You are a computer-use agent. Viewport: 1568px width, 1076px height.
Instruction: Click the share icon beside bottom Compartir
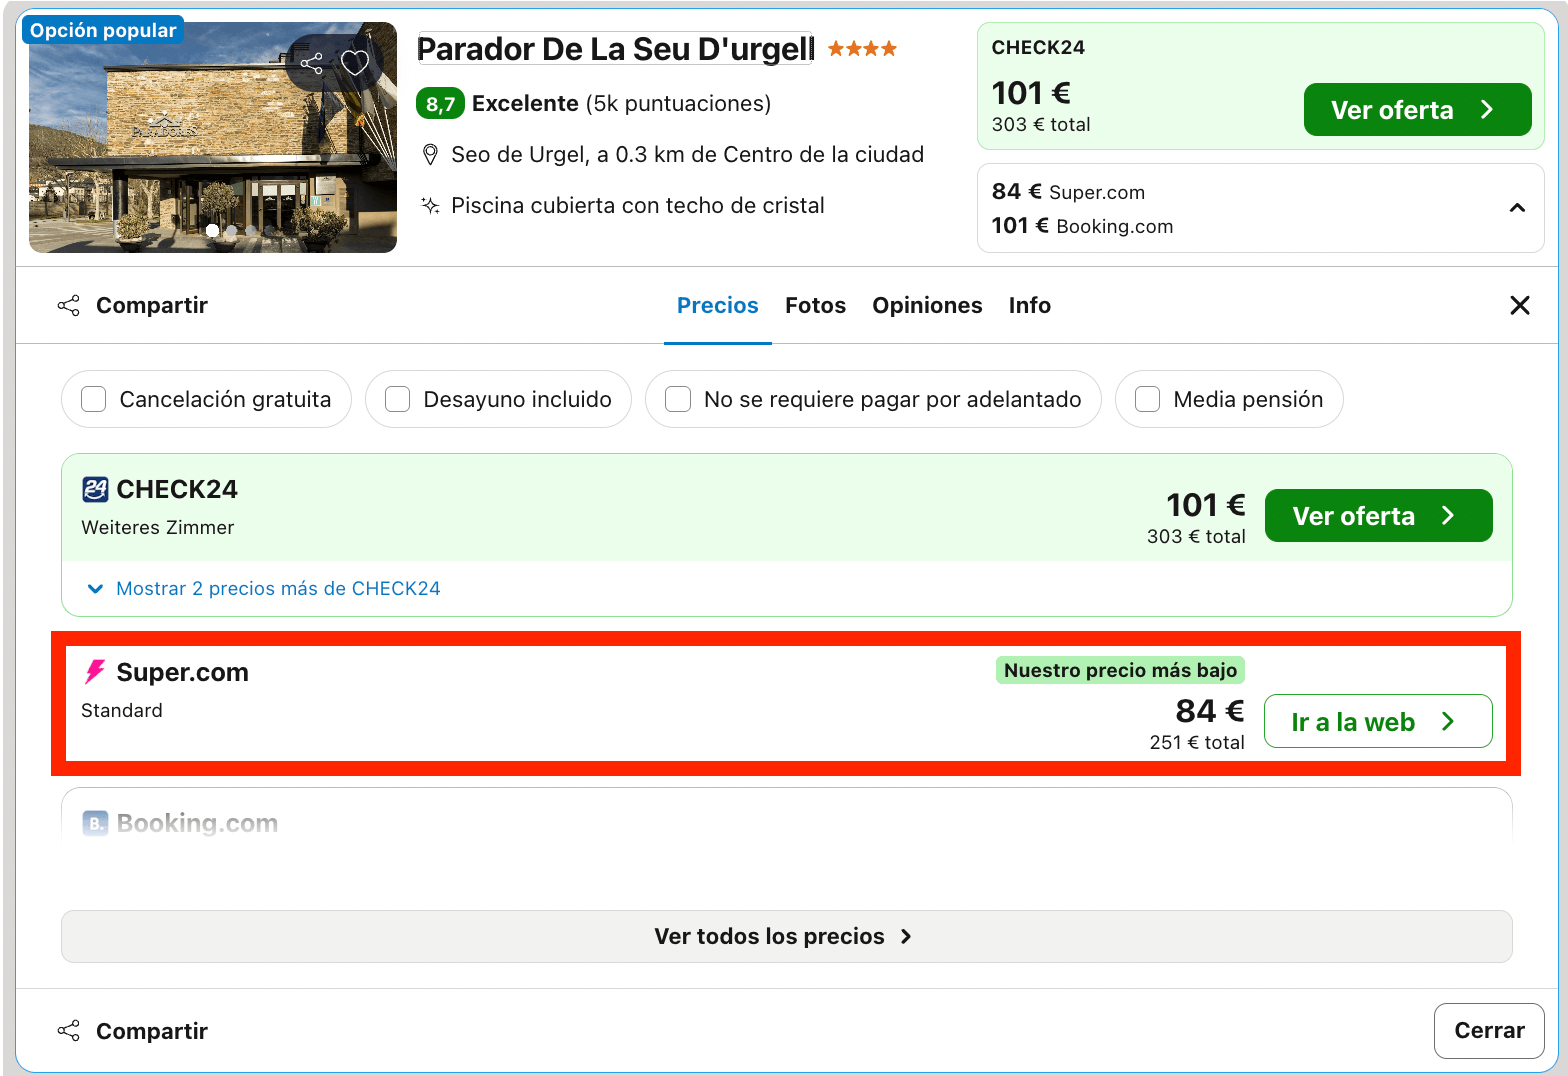tap(69, 1031)
